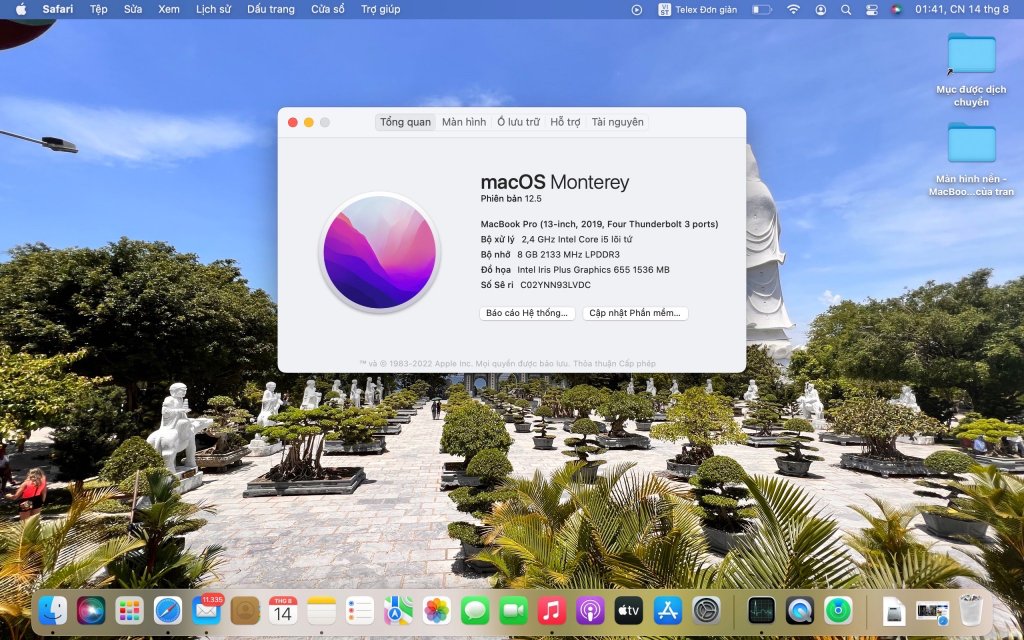The image size is (1024, 640).
Task: Click the MacBook Pro (13-inch, 2019) model text
Action: (x=599, y=224)
